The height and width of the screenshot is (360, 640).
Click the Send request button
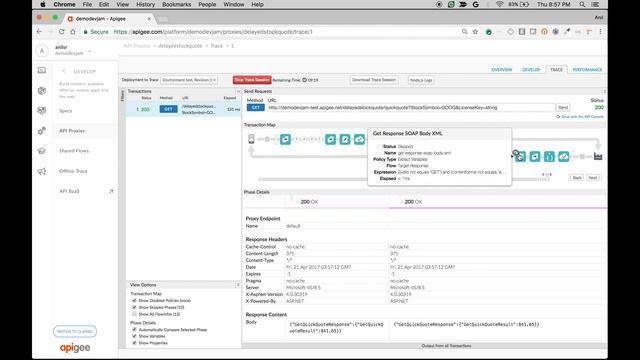pos(563,107)
